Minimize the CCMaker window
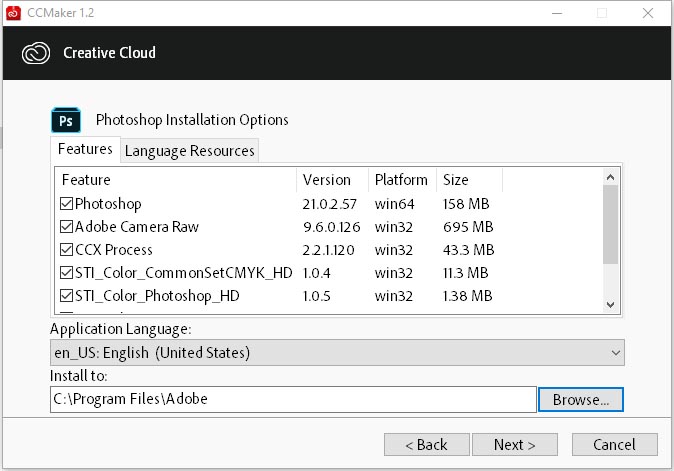This screenshot has height=471, width=674. click(557, 13)
